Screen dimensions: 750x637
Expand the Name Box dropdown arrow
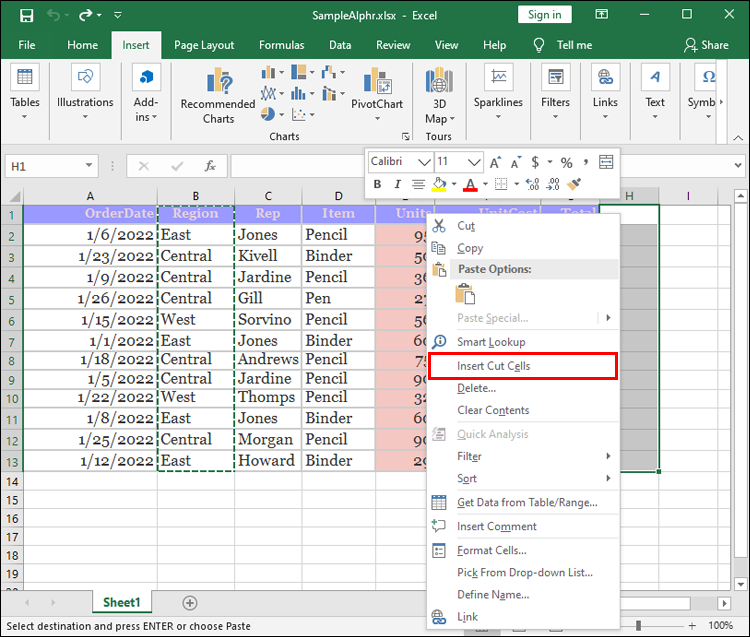[x=90, y=166]
